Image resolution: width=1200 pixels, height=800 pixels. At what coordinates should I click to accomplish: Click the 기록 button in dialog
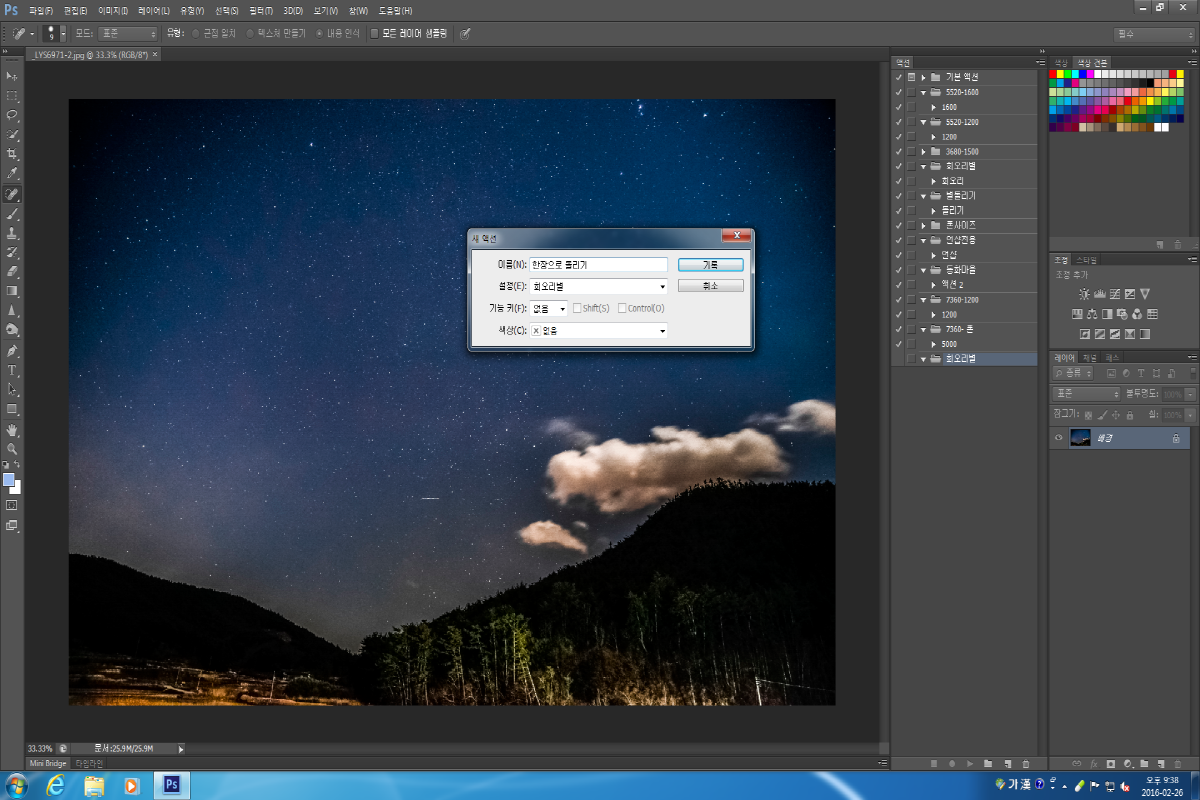710,265
